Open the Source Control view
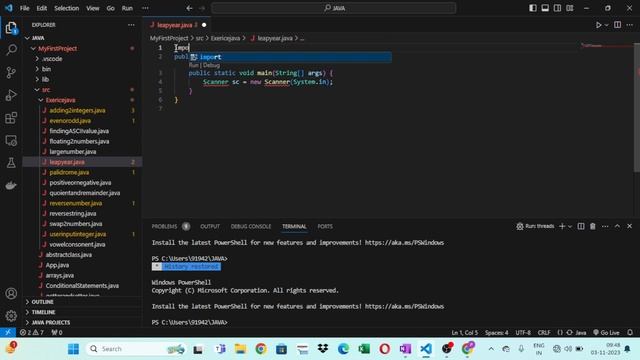 [11, 72]
